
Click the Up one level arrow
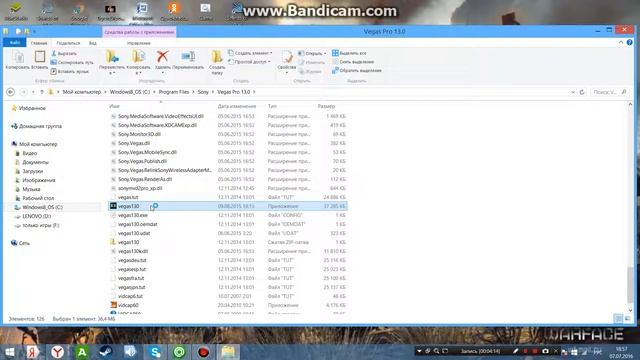tap(42, 92)
